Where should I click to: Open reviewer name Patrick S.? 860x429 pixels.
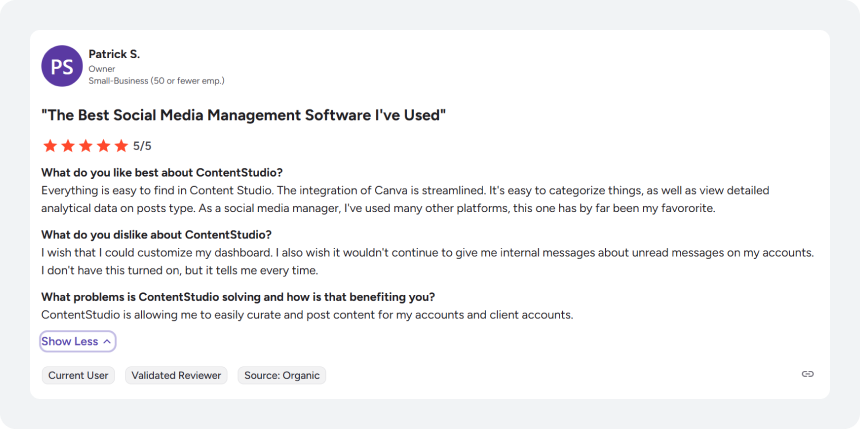click(114, 54)
